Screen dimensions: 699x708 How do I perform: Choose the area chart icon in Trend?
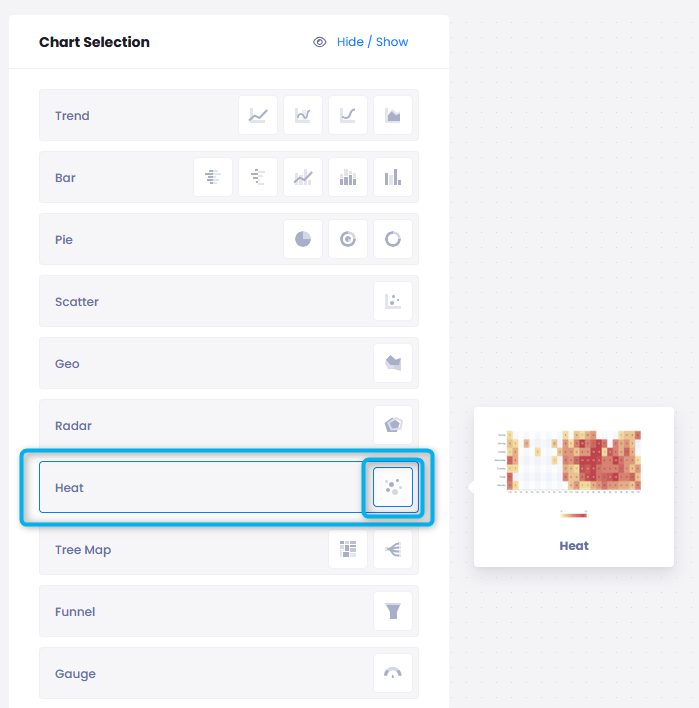click(393, 116)
